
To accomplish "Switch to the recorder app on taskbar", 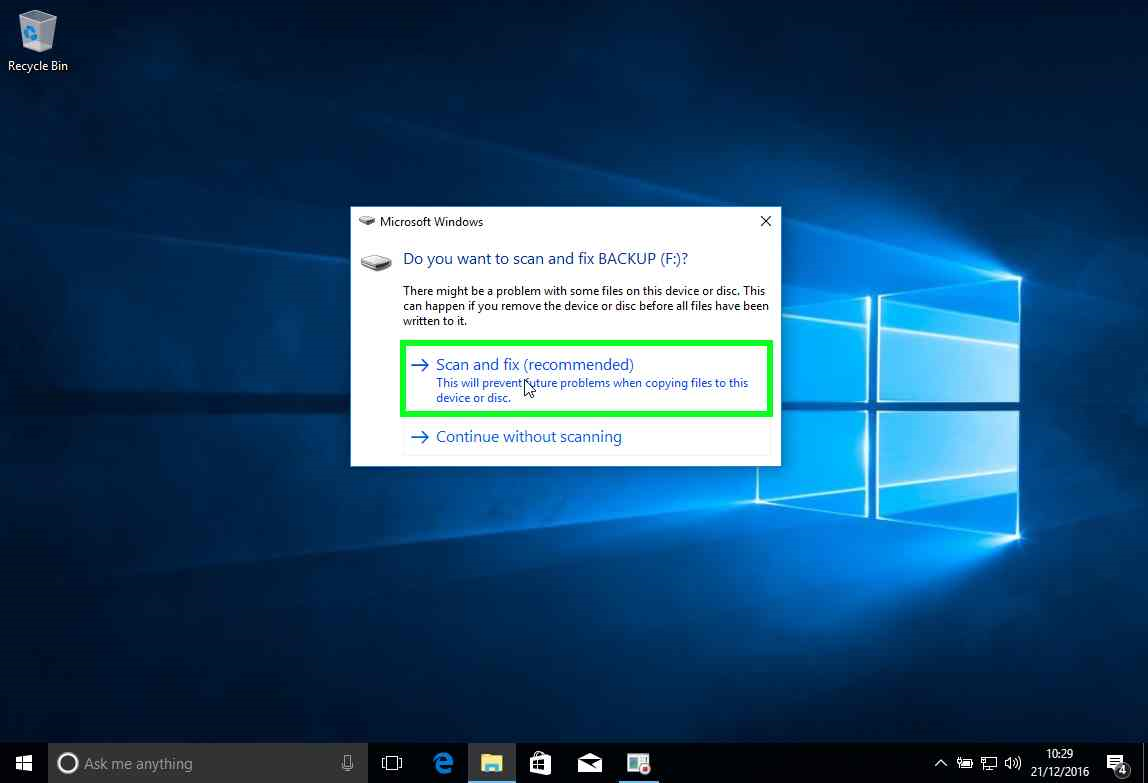I will 638,763.
